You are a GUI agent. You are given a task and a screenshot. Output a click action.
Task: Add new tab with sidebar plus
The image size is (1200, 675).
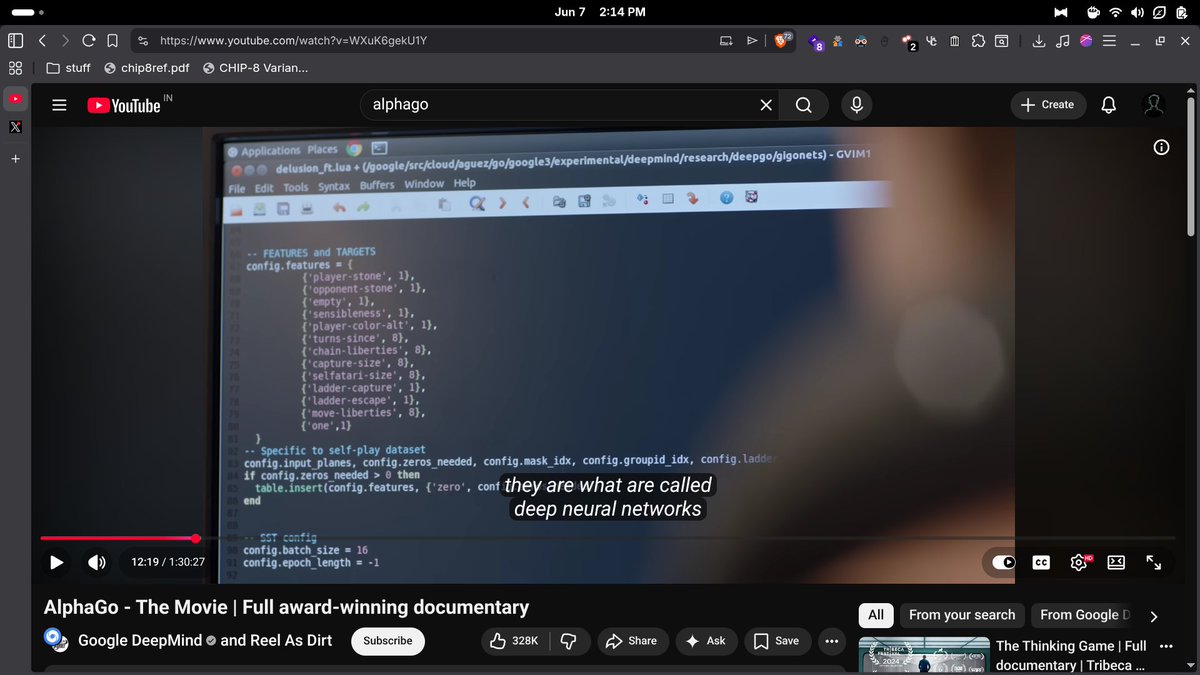[x=15, y=158]
